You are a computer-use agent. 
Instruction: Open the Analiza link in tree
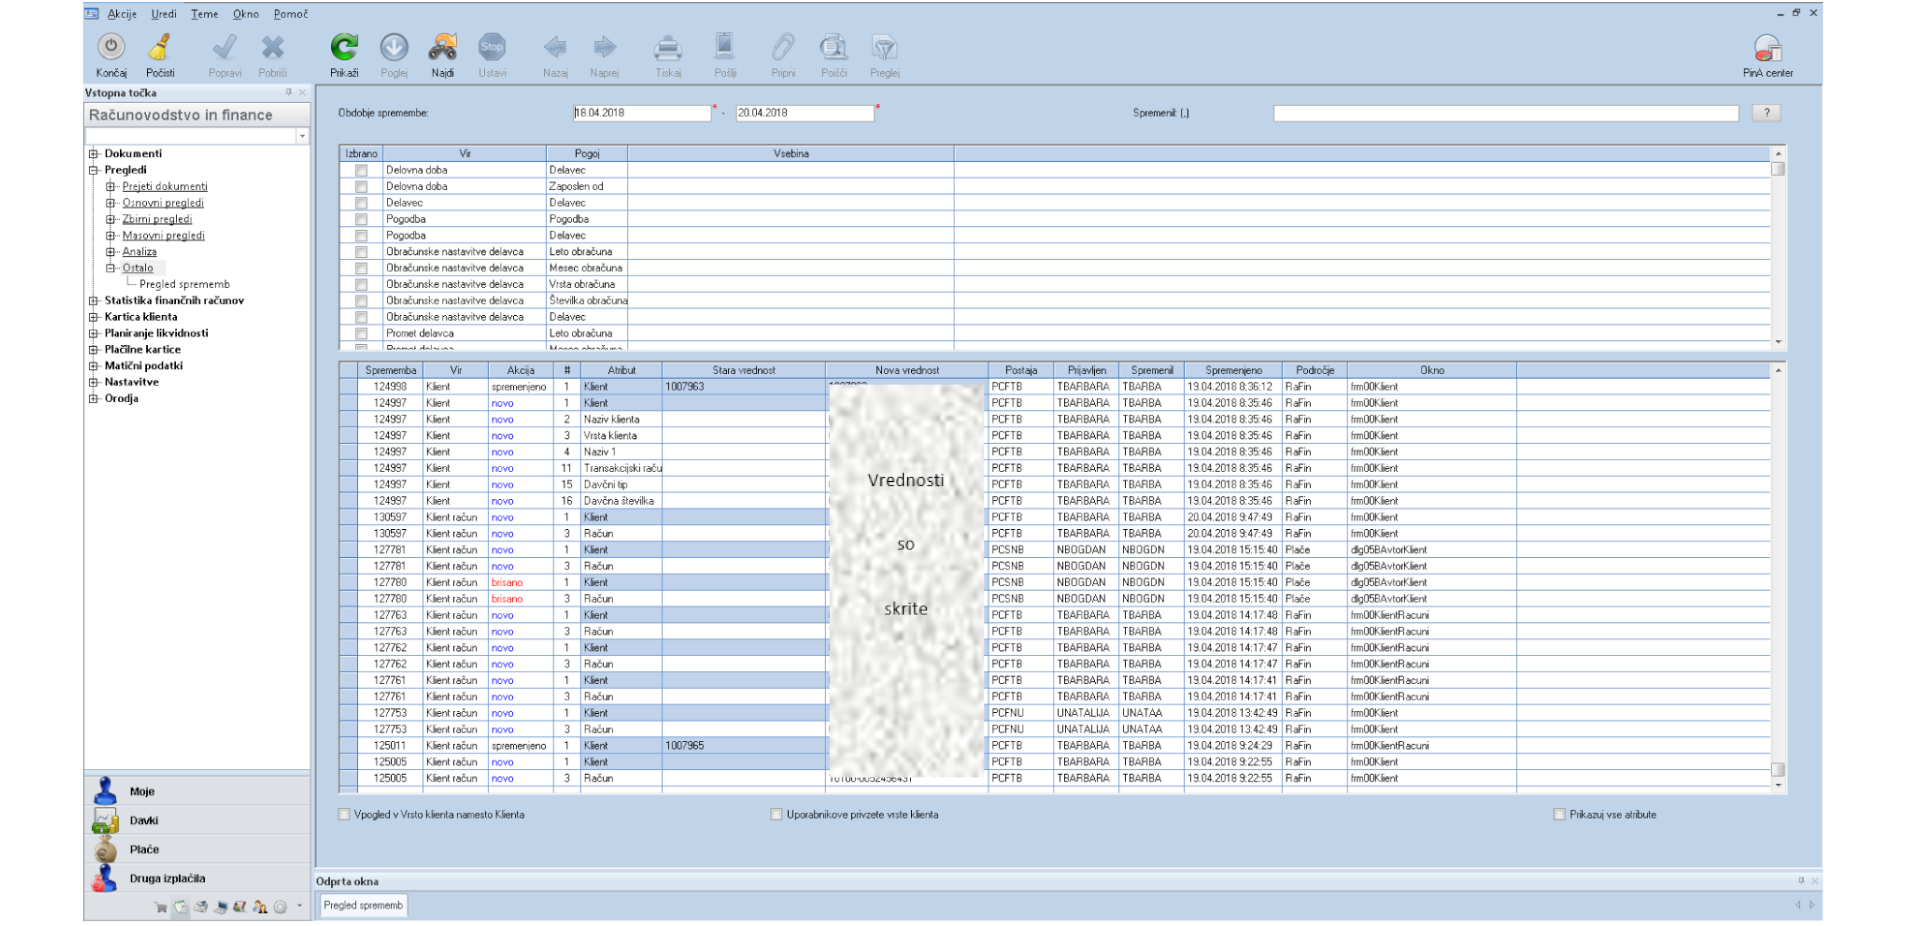point(140,252)
